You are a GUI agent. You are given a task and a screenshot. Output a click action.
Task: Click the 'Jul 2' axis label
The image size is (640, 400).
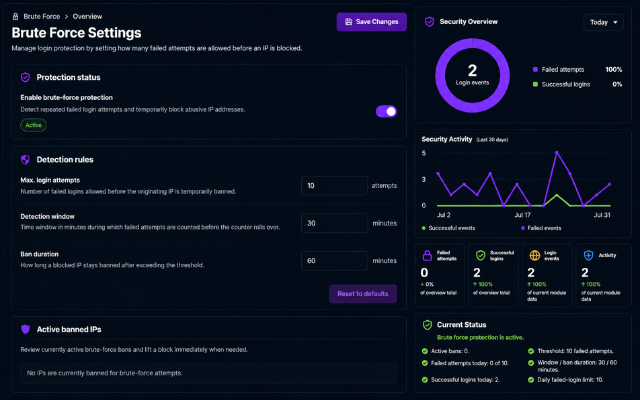444,215
